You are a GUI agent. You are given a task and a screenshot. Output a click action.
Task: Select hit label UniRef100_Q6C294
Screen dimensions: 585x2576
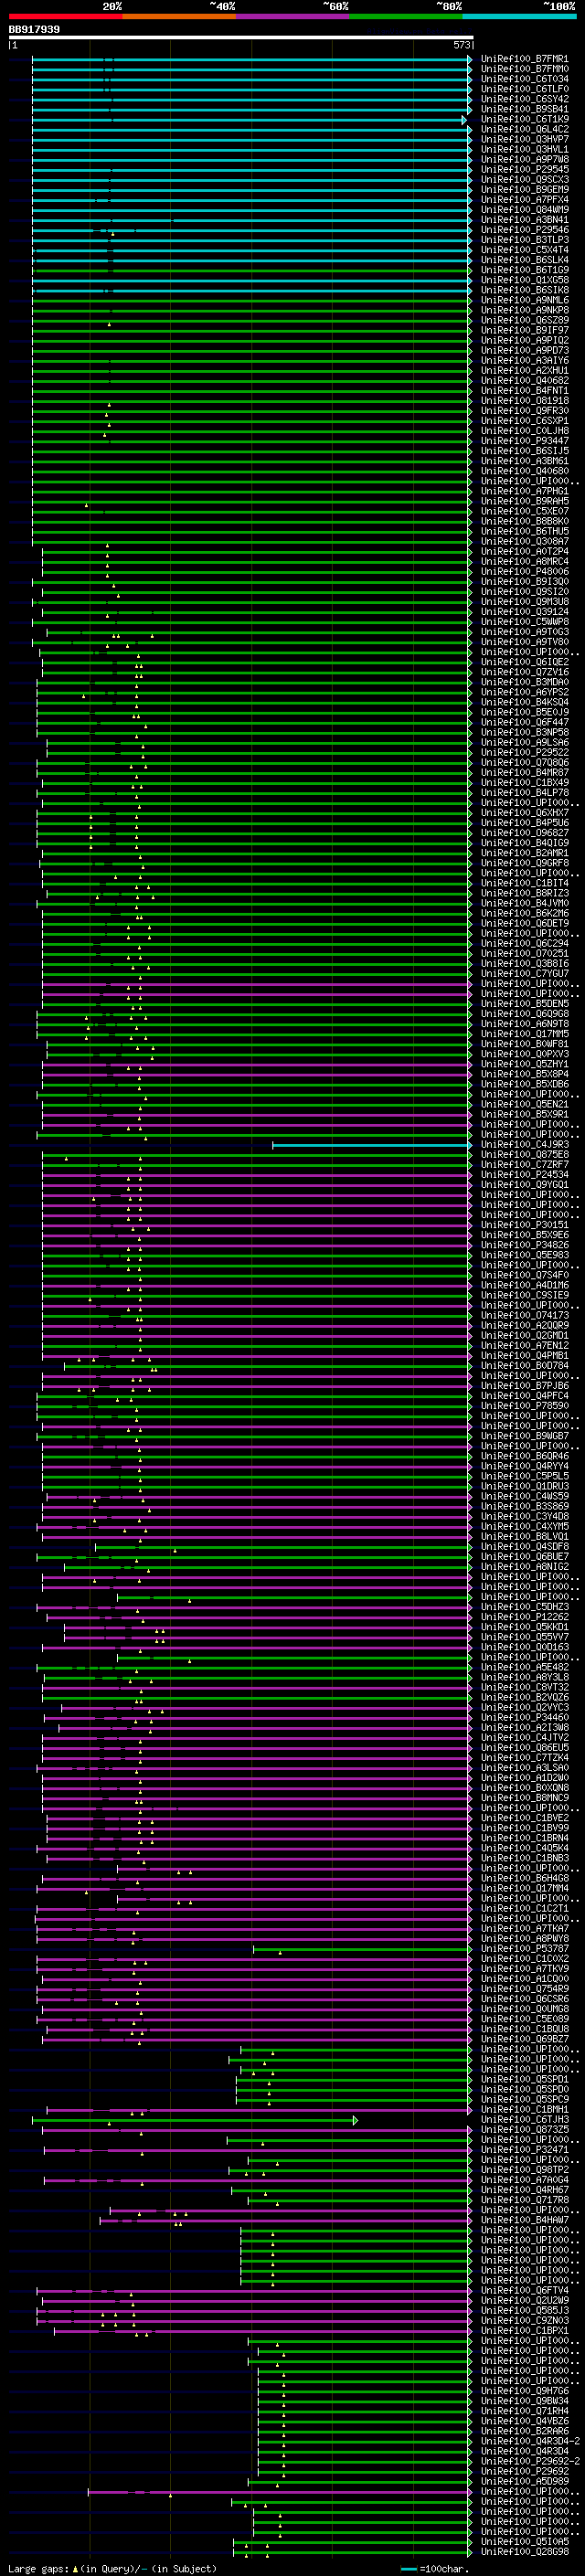point(525,944)
